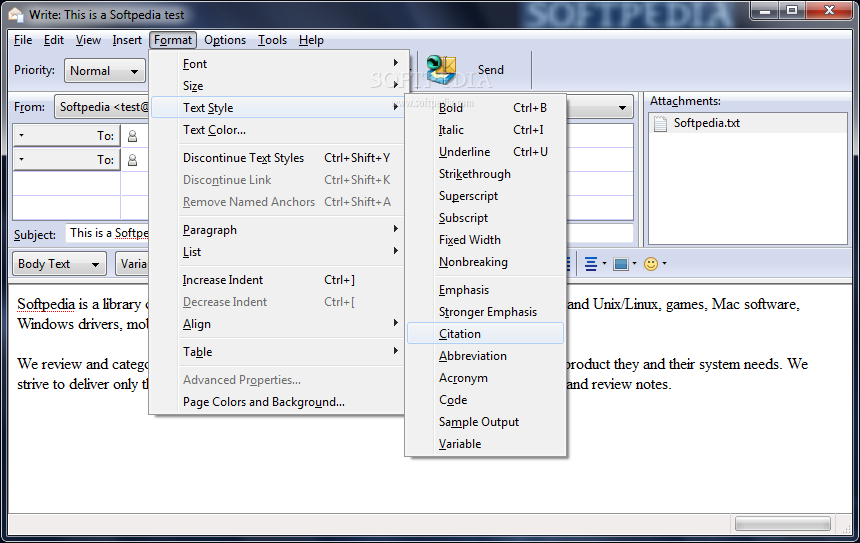Apply Superscript text style
The height and width of the screenshot is (543, 860).
[x=485, y=196]
